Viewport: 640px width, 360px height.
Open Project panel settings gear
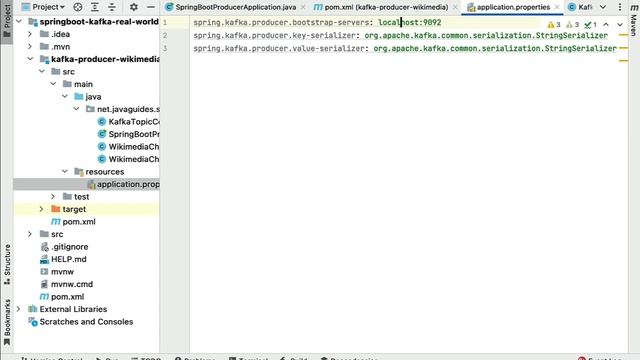133,7
